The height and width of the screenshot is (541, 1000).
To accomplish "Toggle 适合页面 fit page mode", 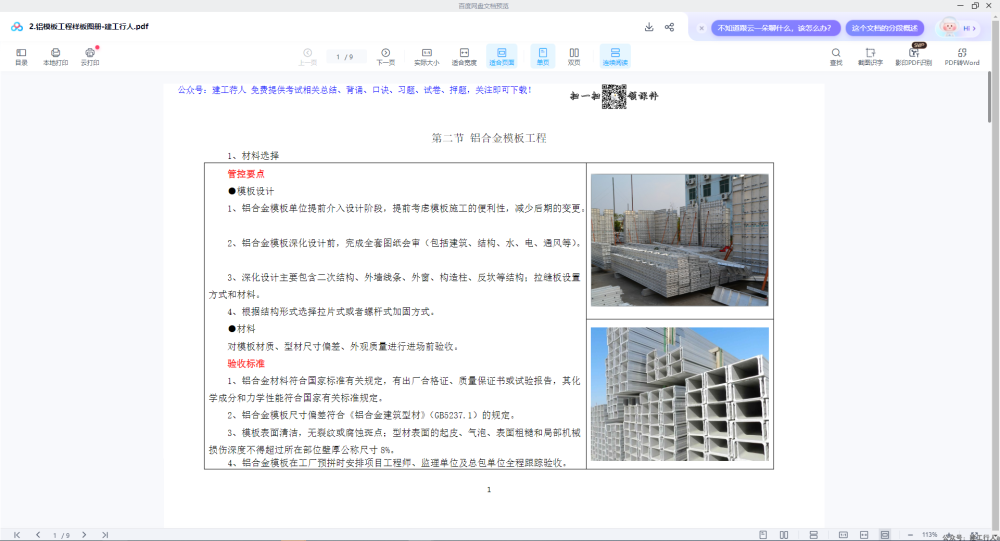I will click(501, 56).
